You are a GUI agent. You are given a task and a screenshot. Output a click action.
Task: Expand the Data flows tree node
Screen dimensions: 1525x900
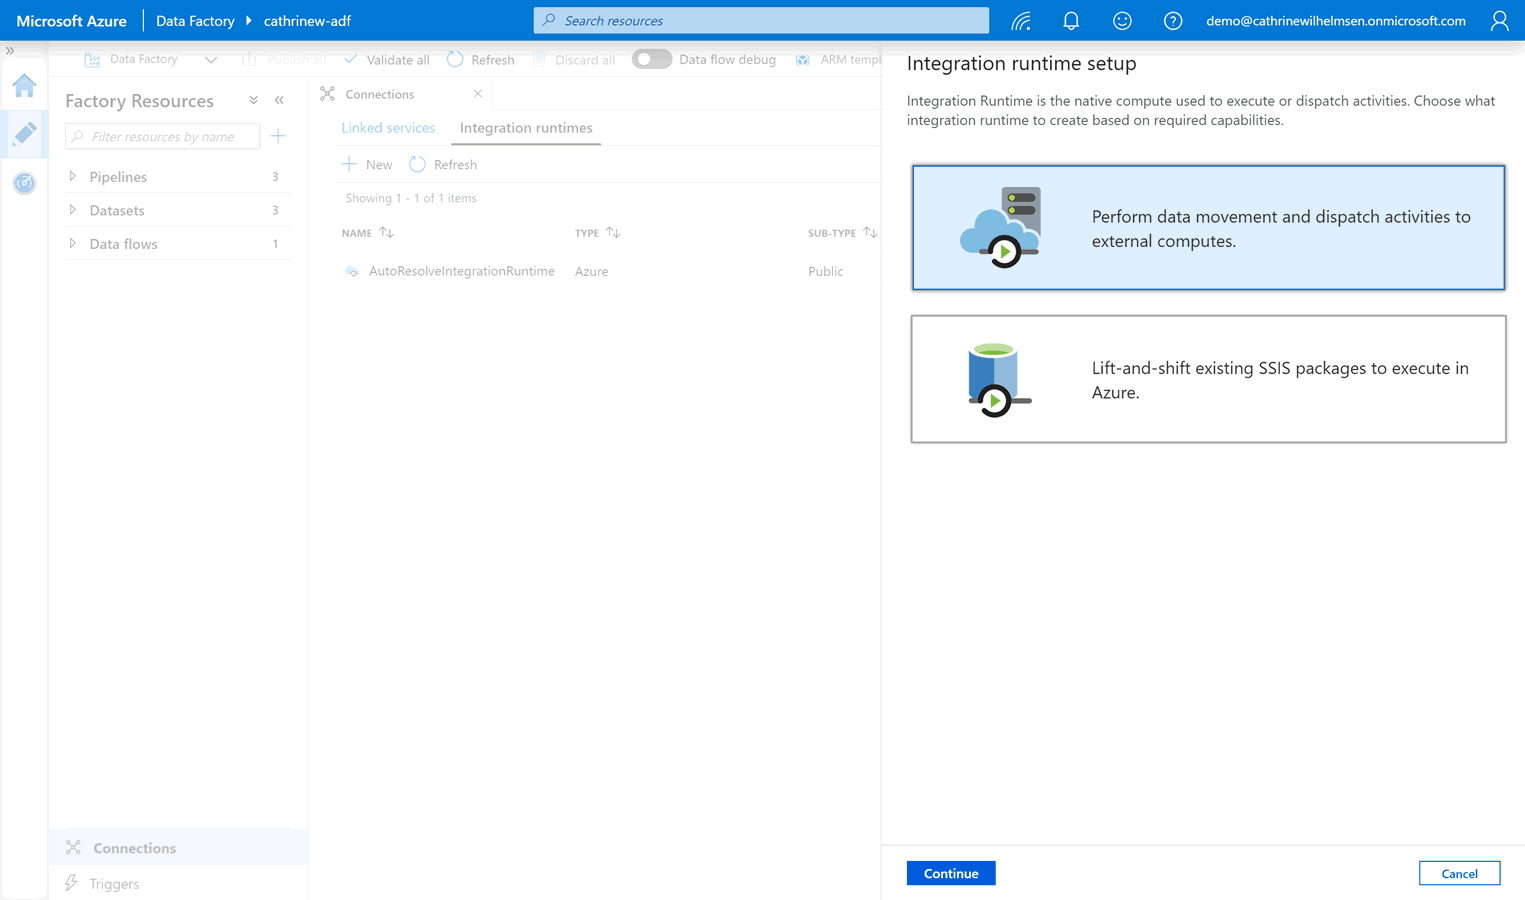(73, 244)
